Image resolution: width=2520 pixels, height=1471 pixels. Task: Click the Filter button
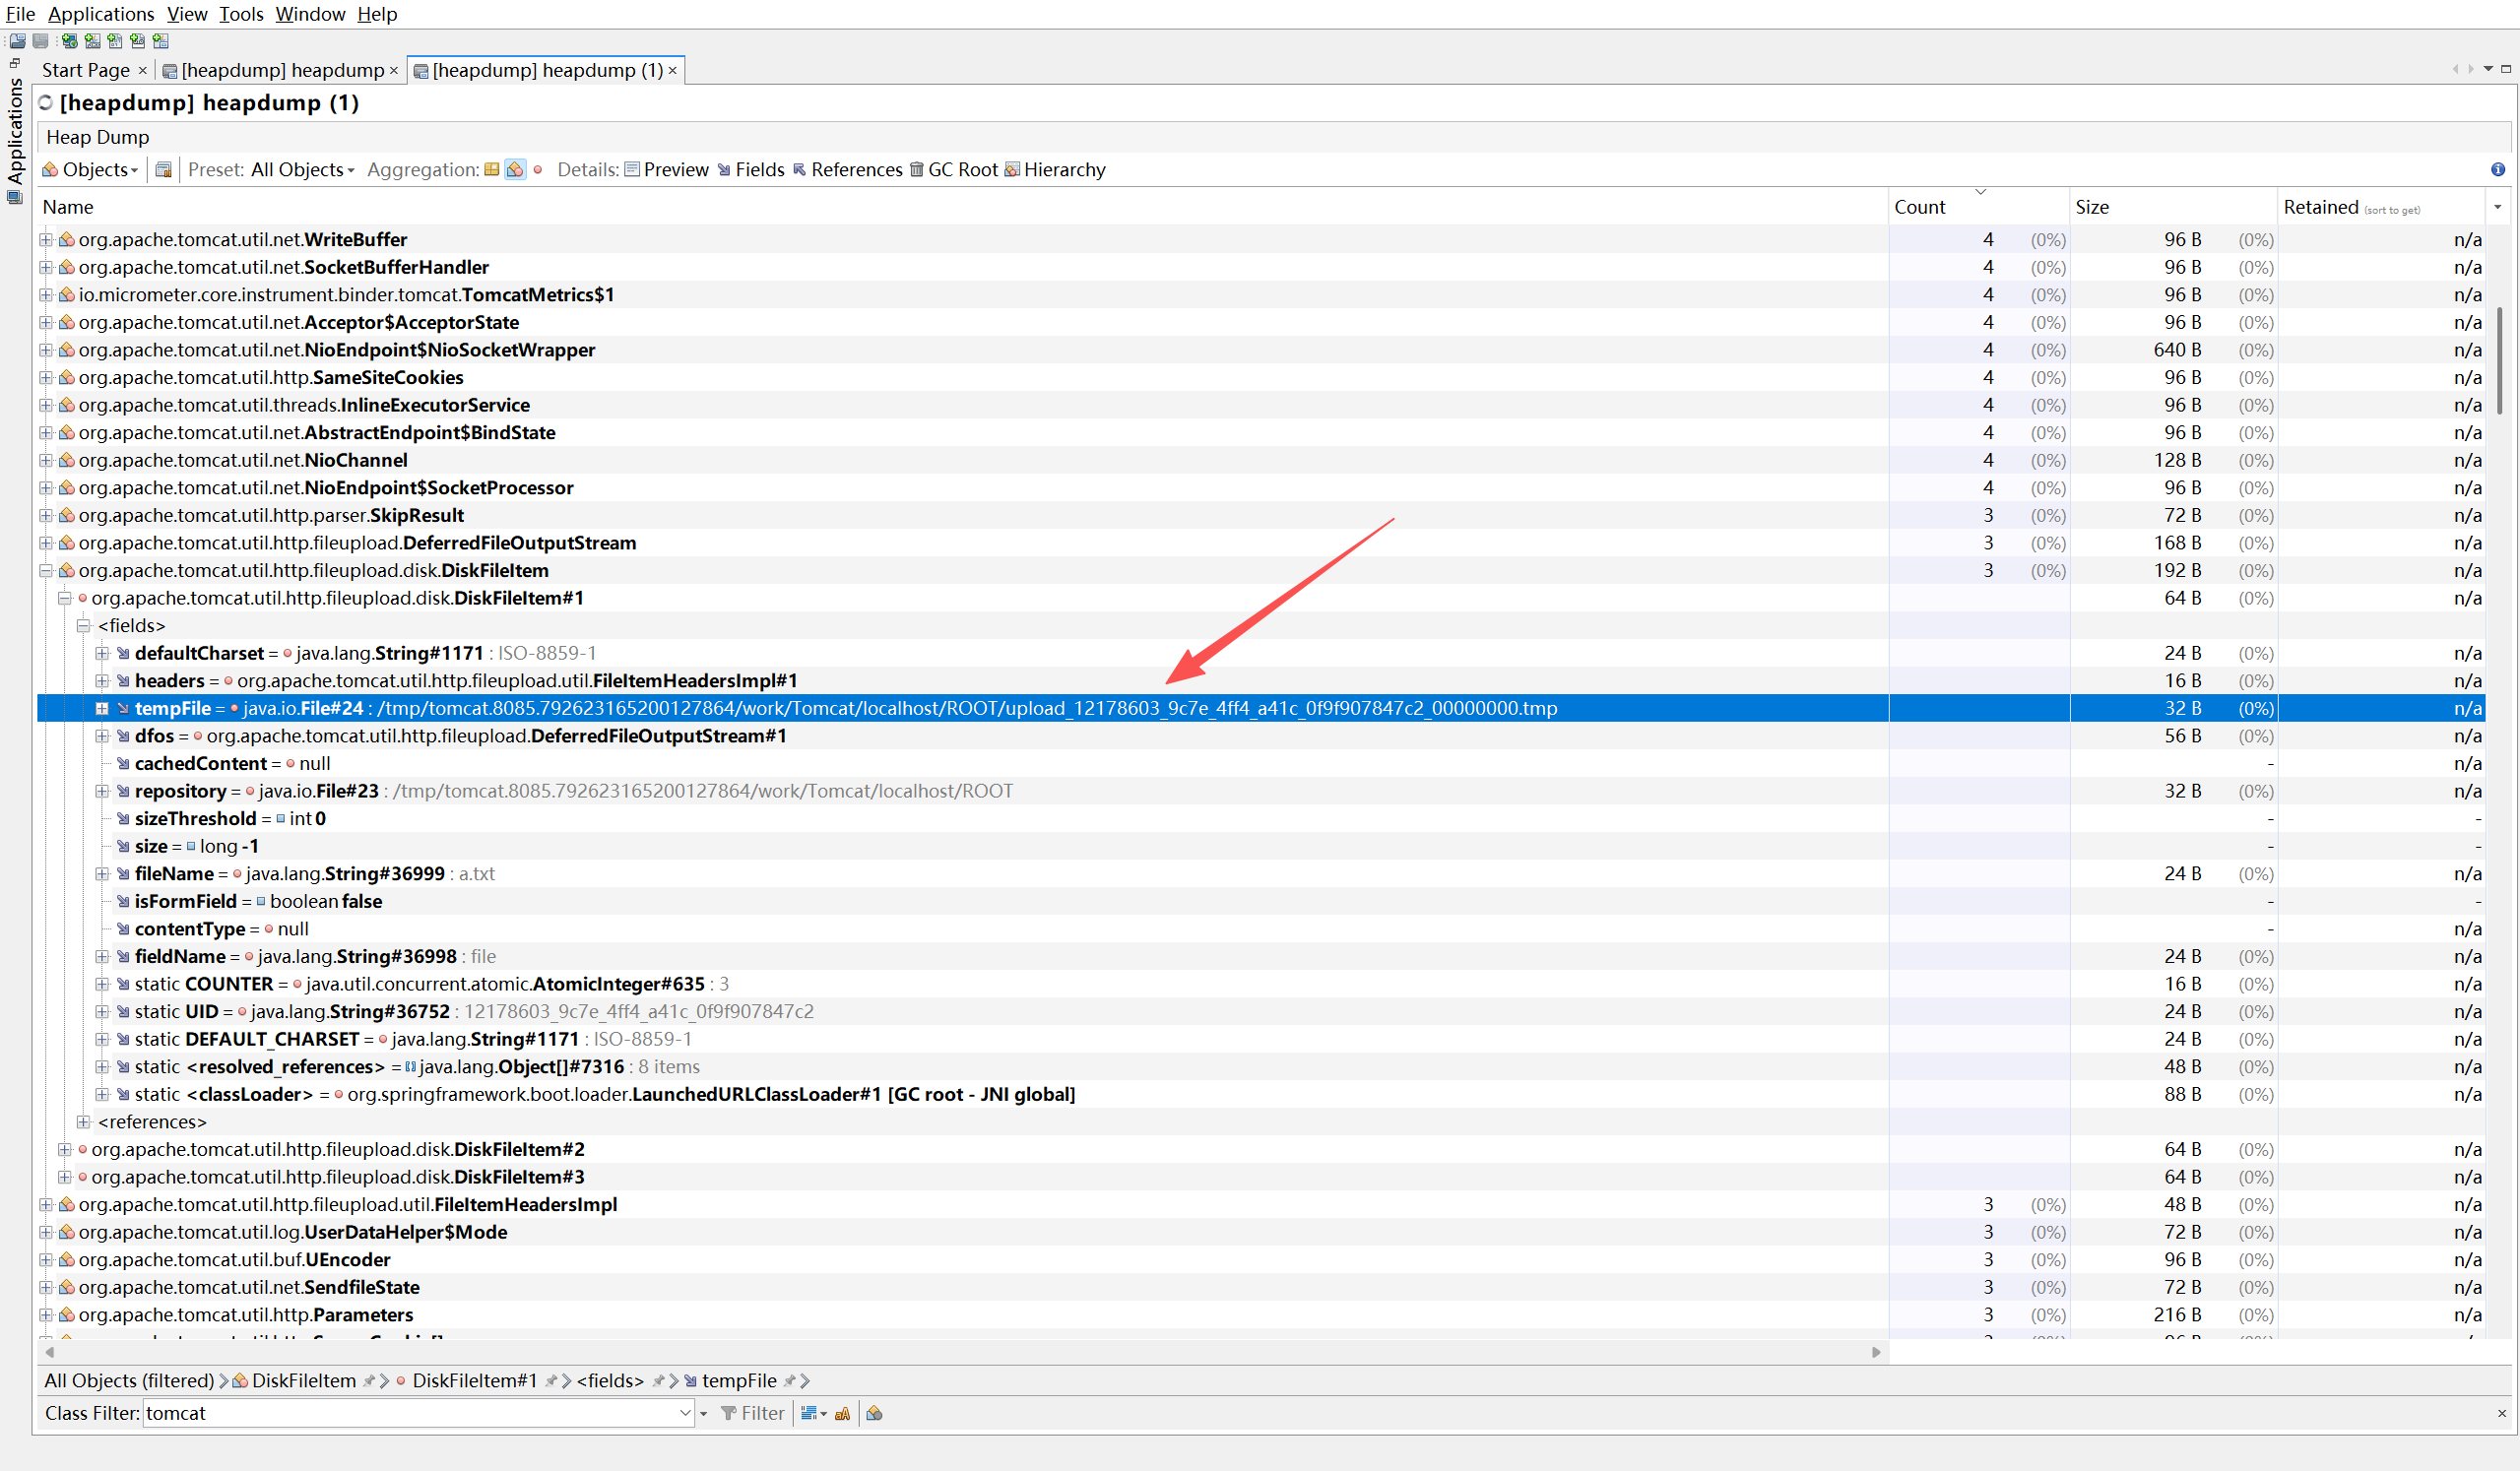(753, 1413)
